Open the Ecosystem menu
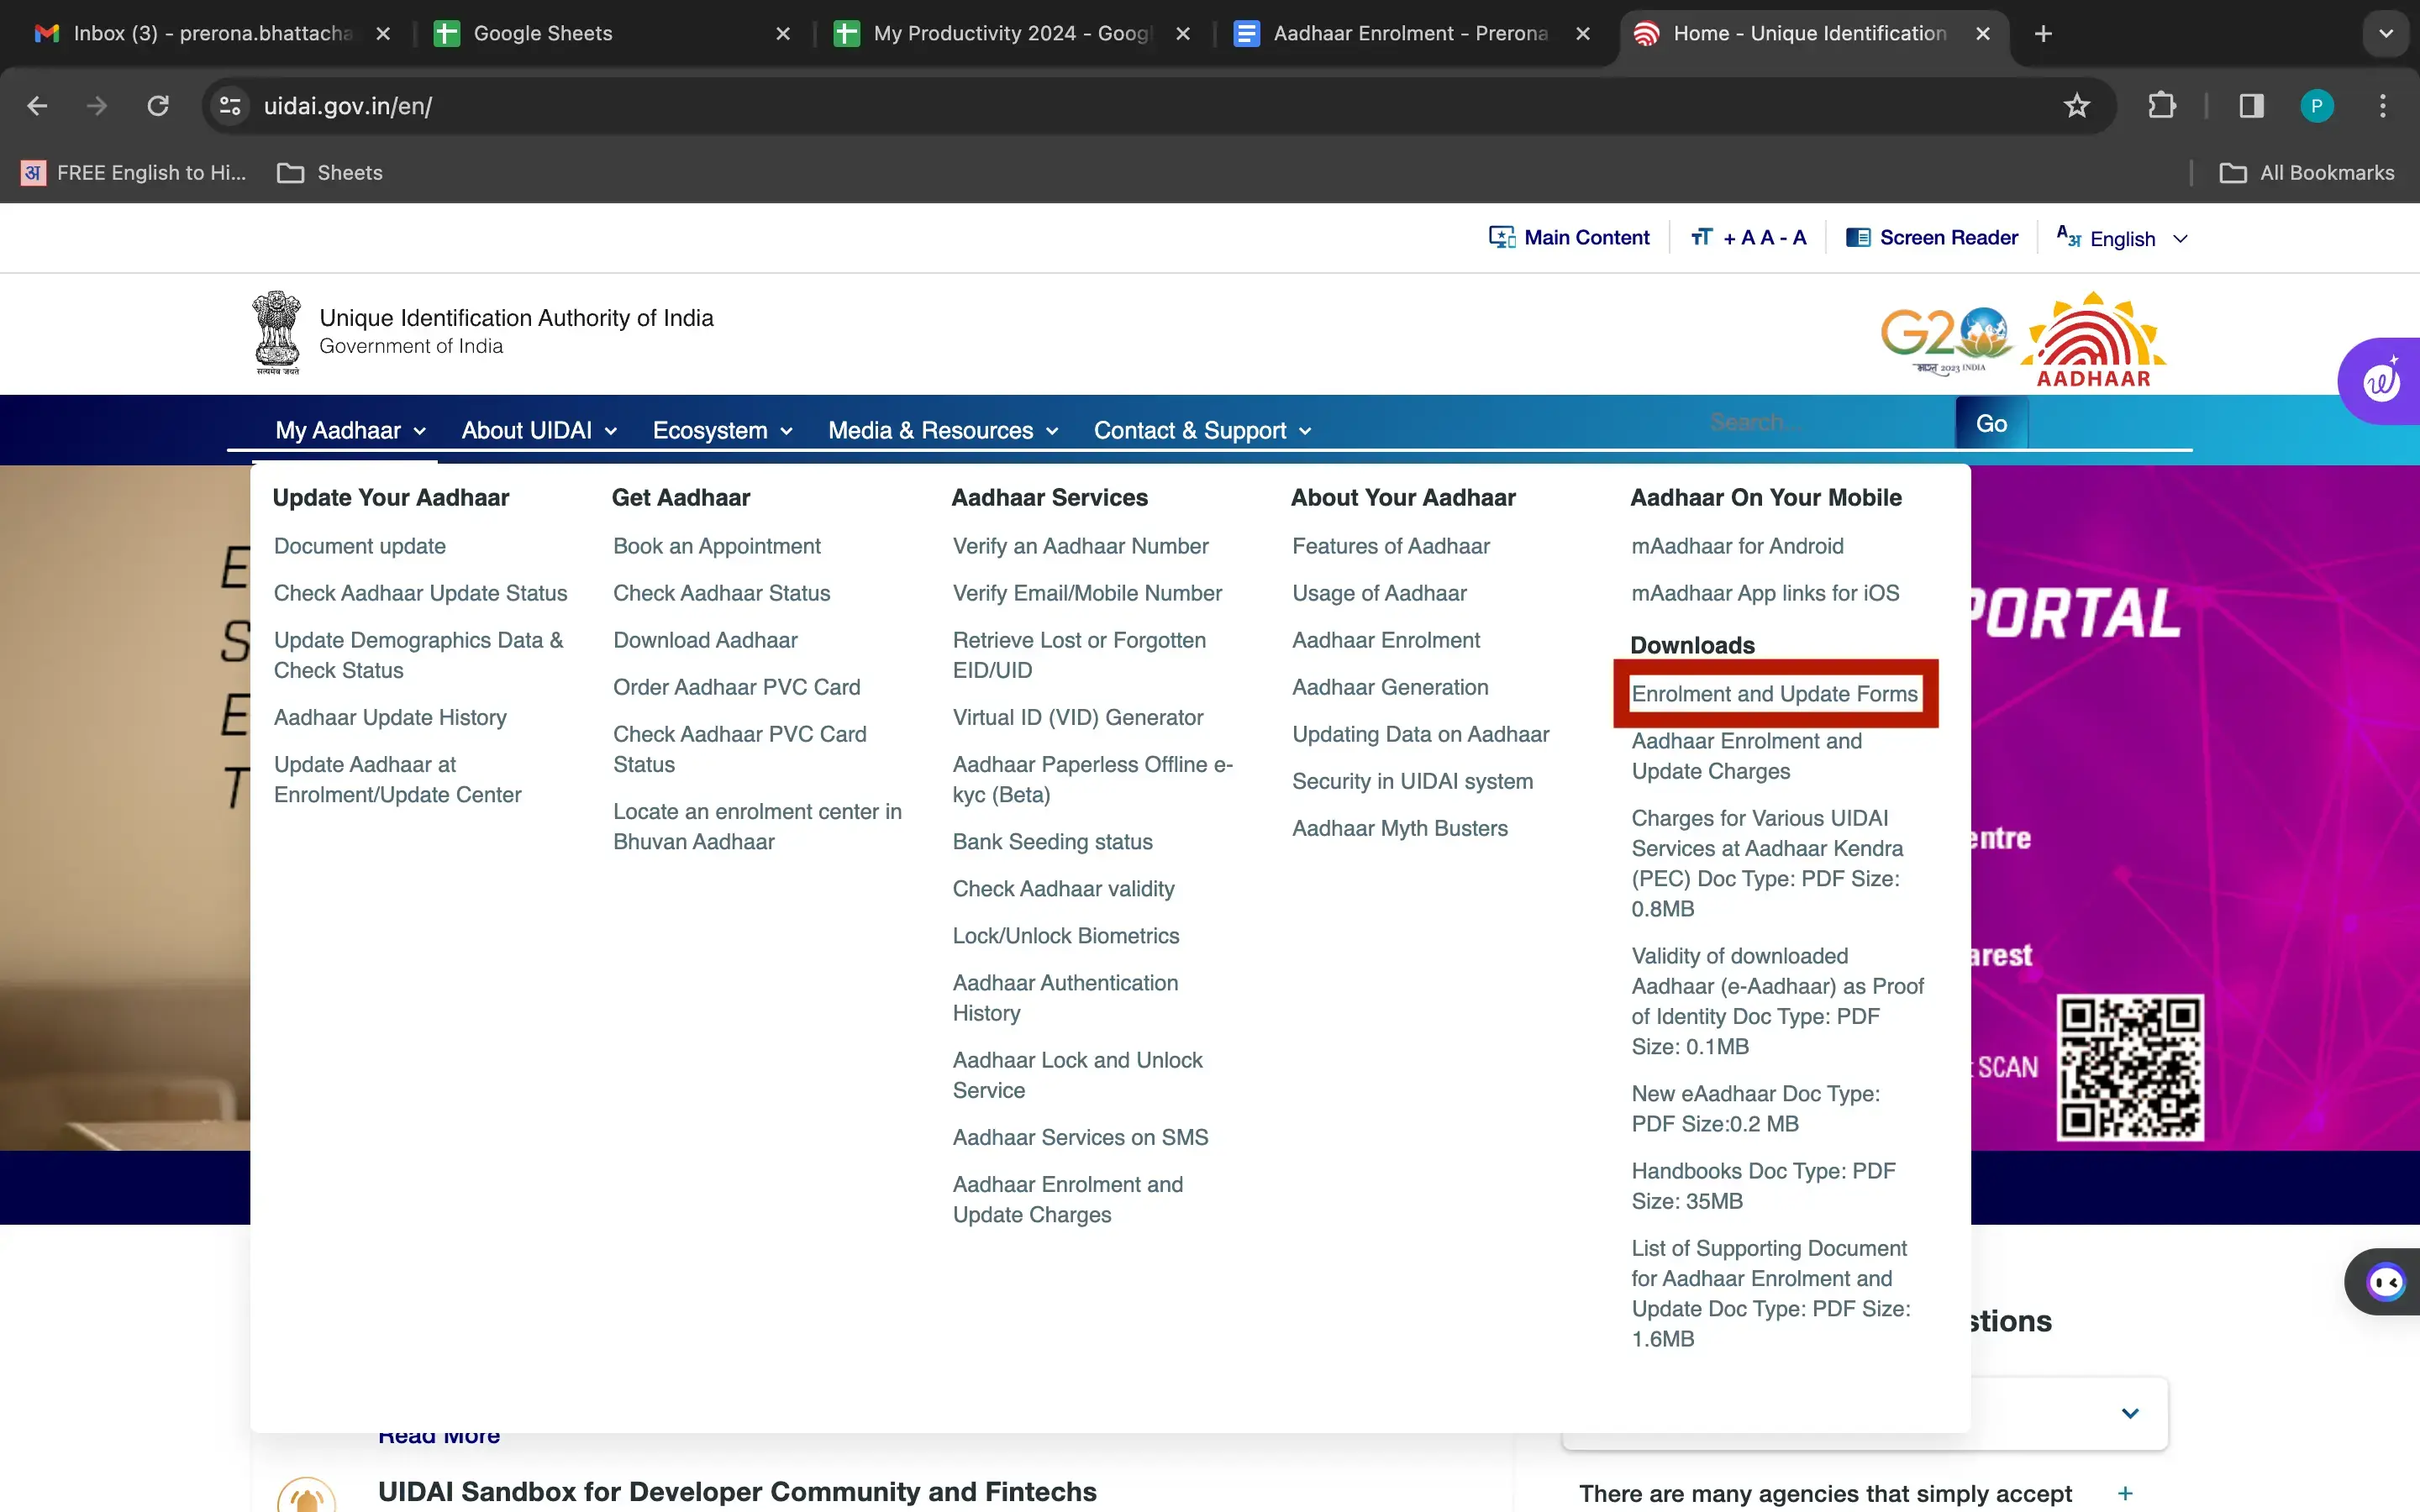The height and width of the screenshot is (1512, 2420). point(722,430)
